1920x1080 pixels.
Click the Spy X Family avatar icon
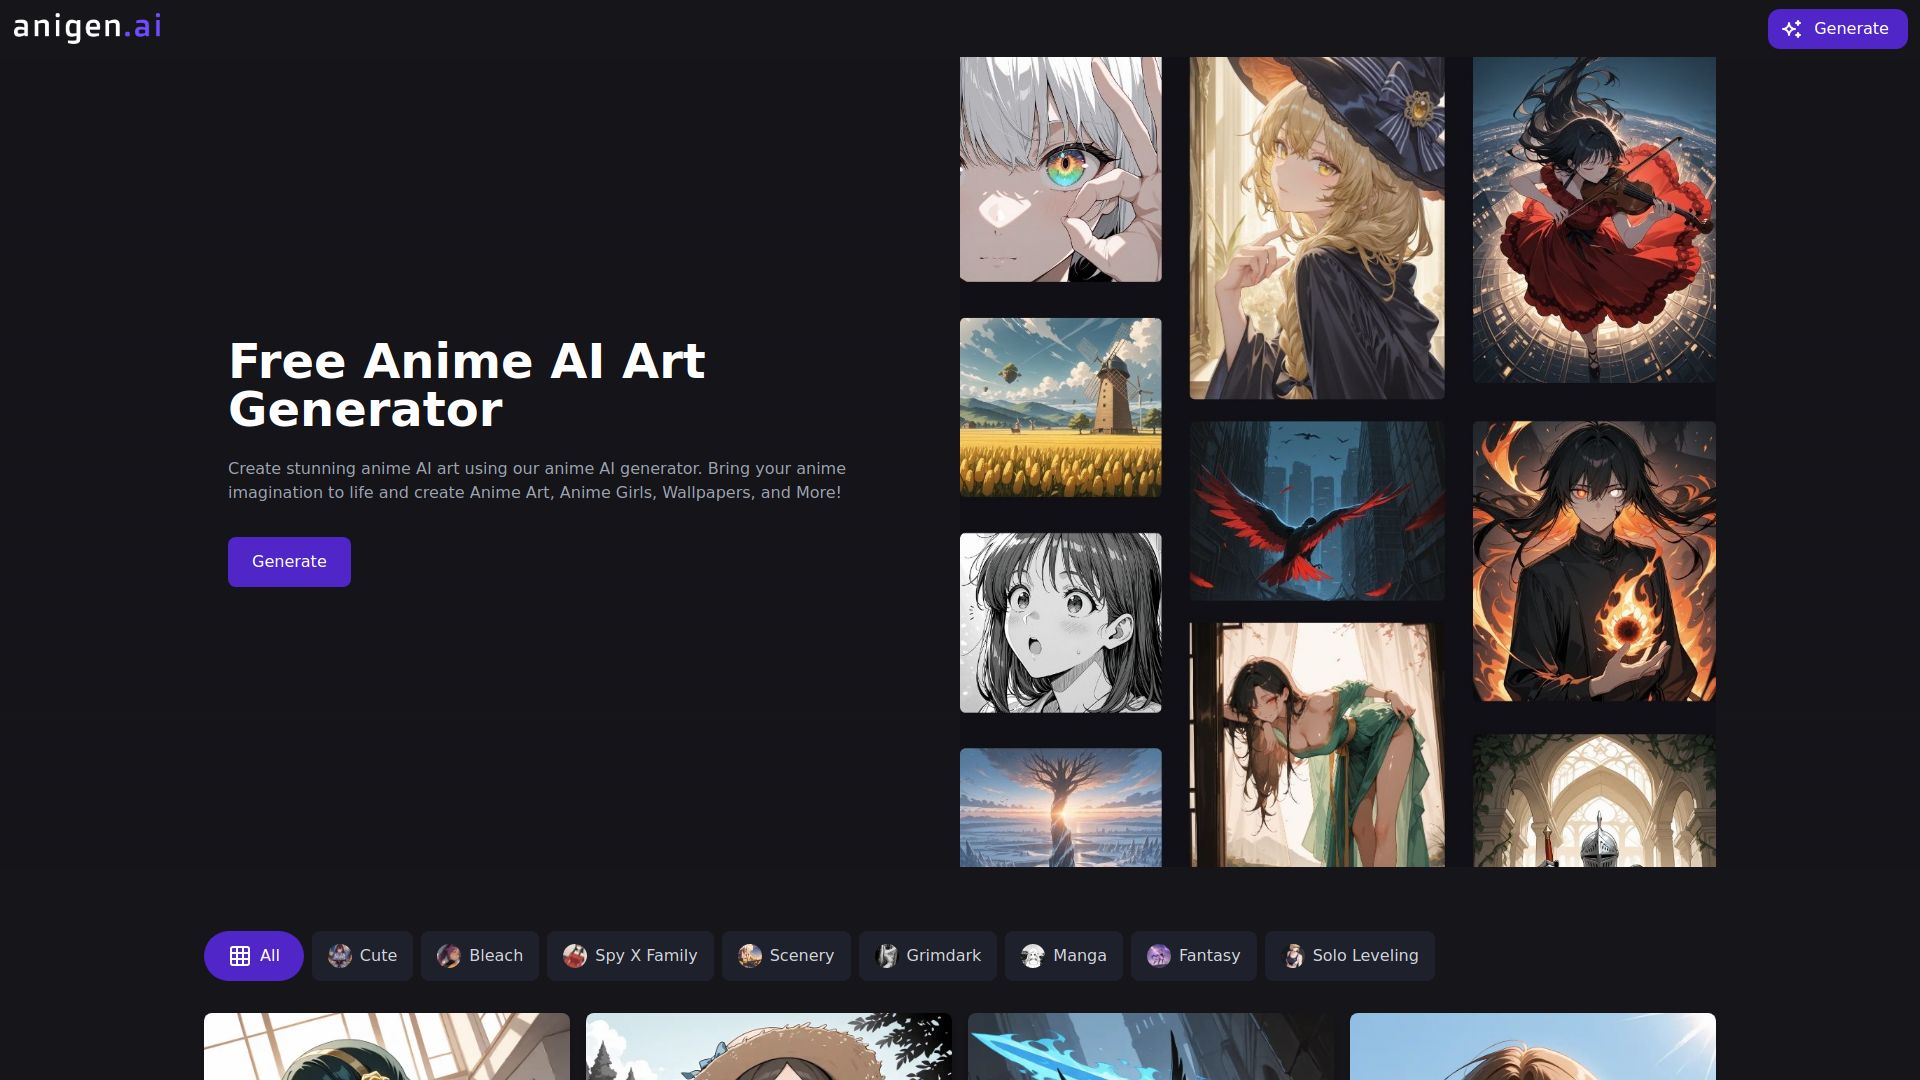573,955
